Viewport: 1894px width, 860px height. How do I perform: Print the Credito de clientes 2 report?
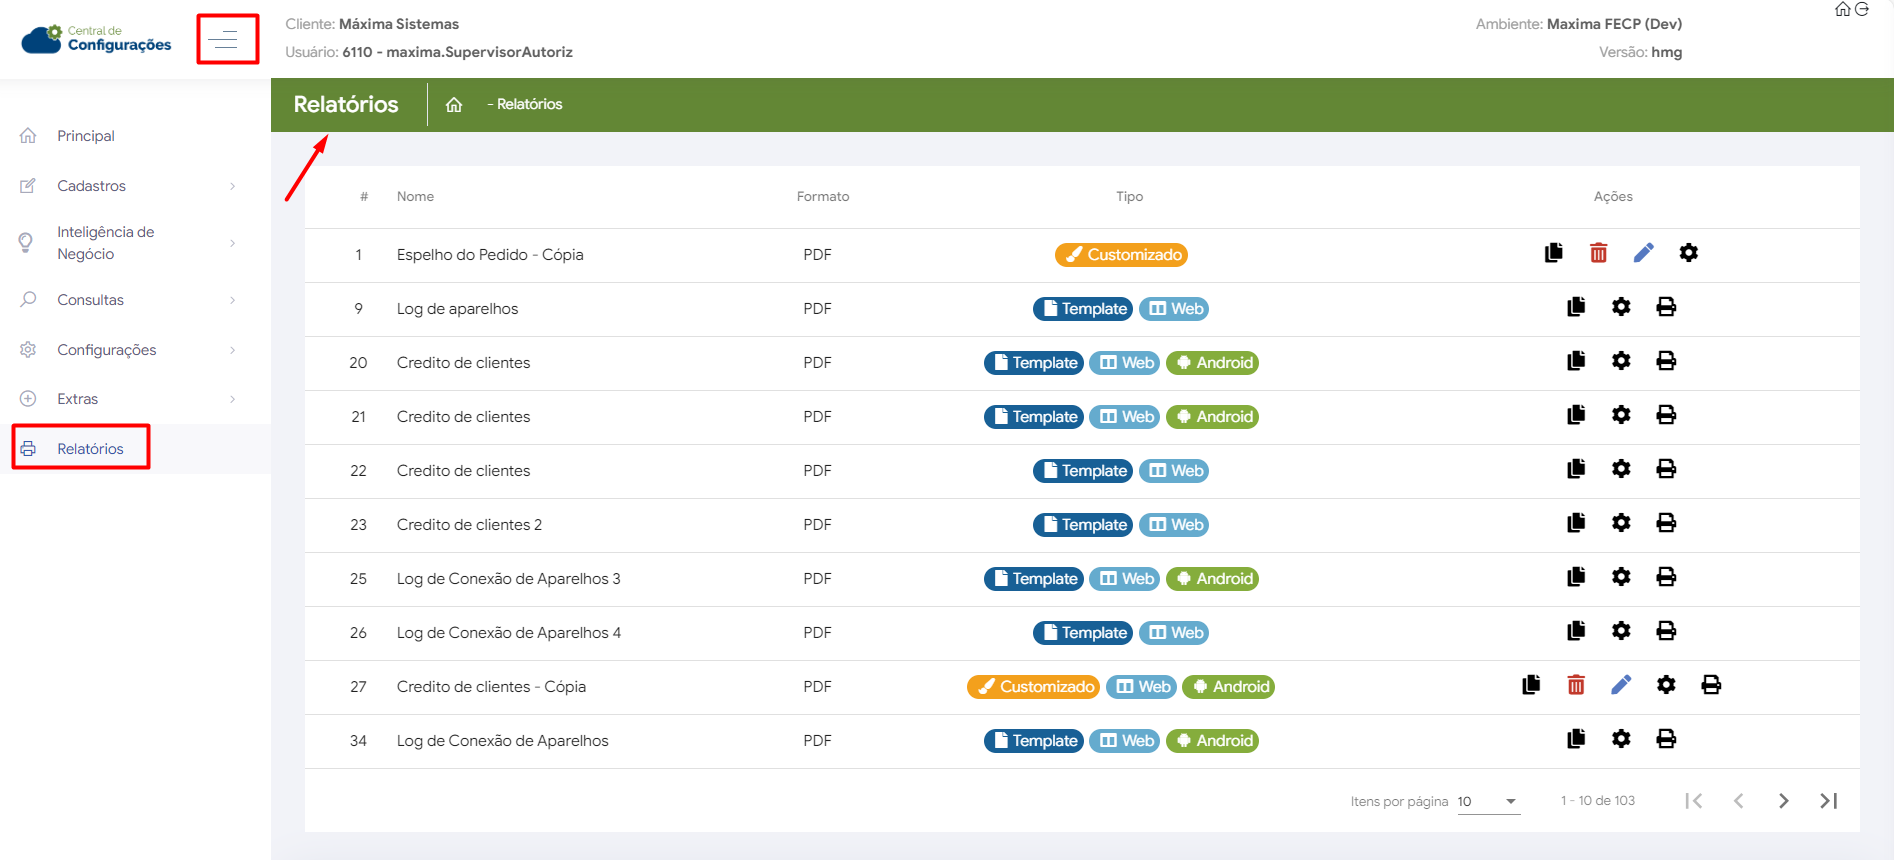coord(1666,523)
